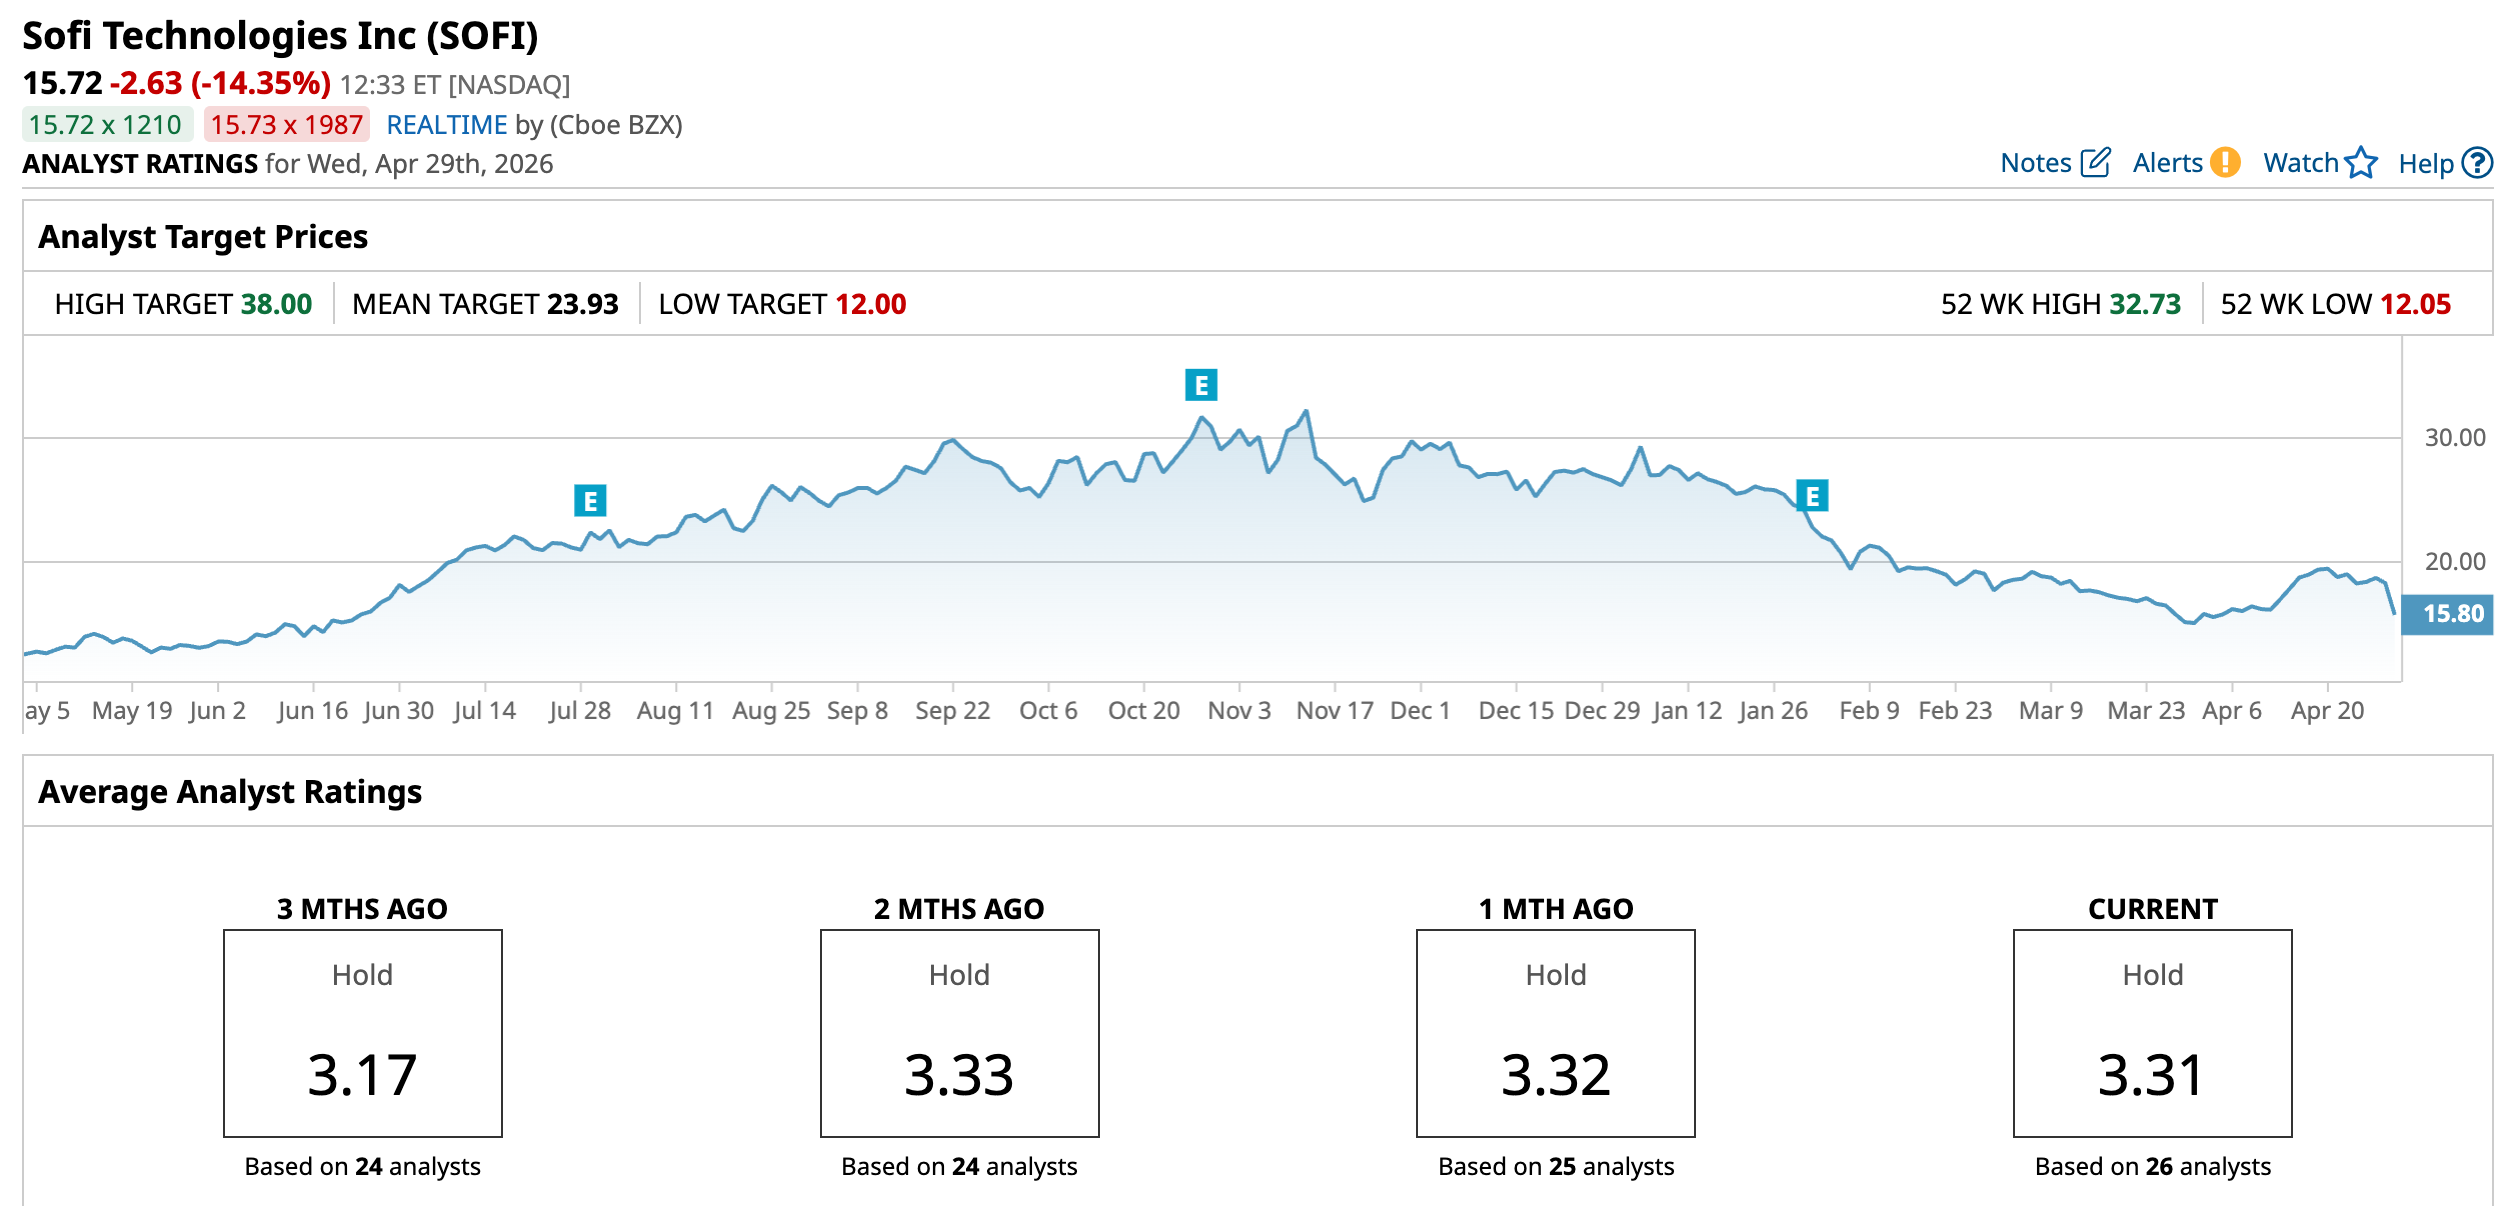Click the earnings E marker near Jul 28

coord(590,500)
